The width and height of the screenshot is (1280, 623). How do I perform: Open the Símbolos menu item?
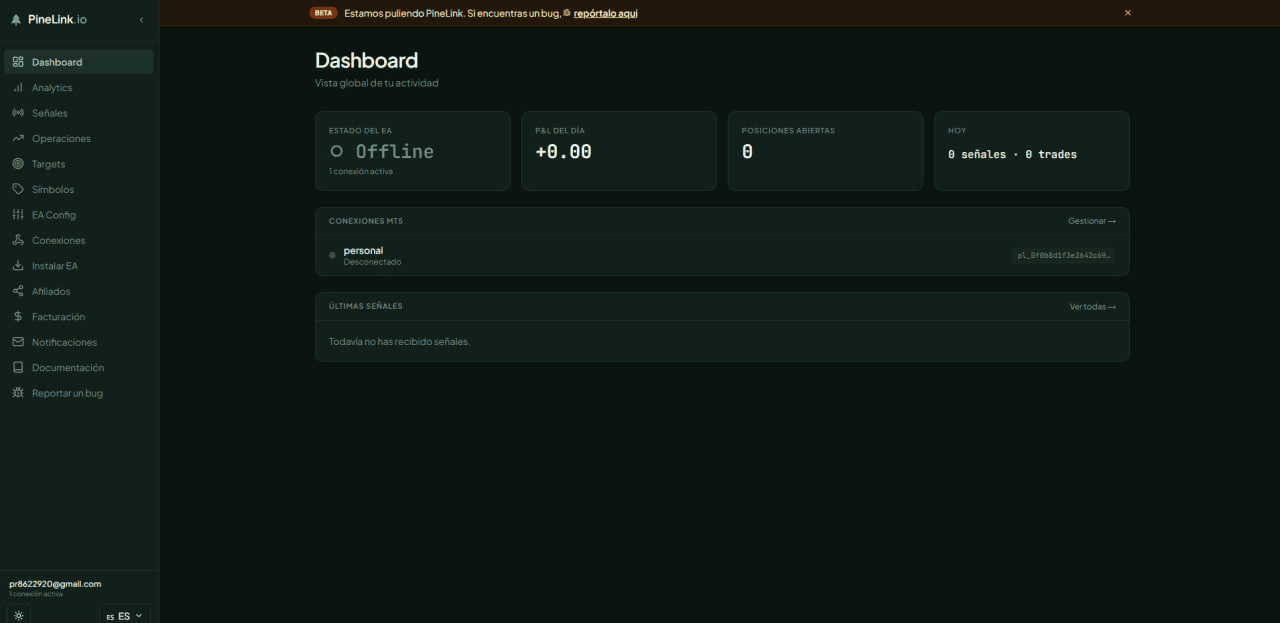click(x=79, y=189)
